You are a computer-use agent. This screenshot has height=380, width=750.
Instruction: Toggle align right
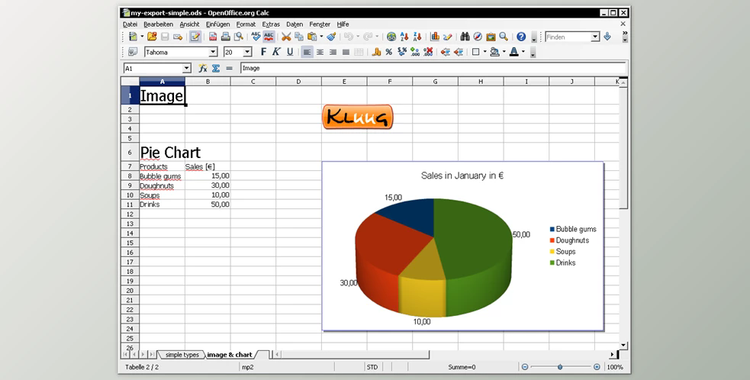tap(333, 52)
